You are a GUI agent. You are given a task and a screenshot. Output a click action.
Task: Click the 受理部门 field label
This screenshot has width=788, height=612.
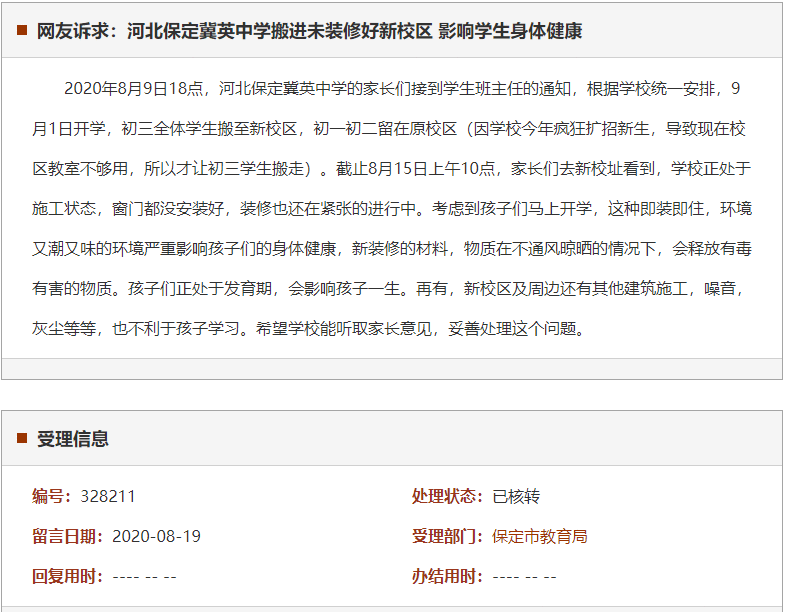pos(449,536)
